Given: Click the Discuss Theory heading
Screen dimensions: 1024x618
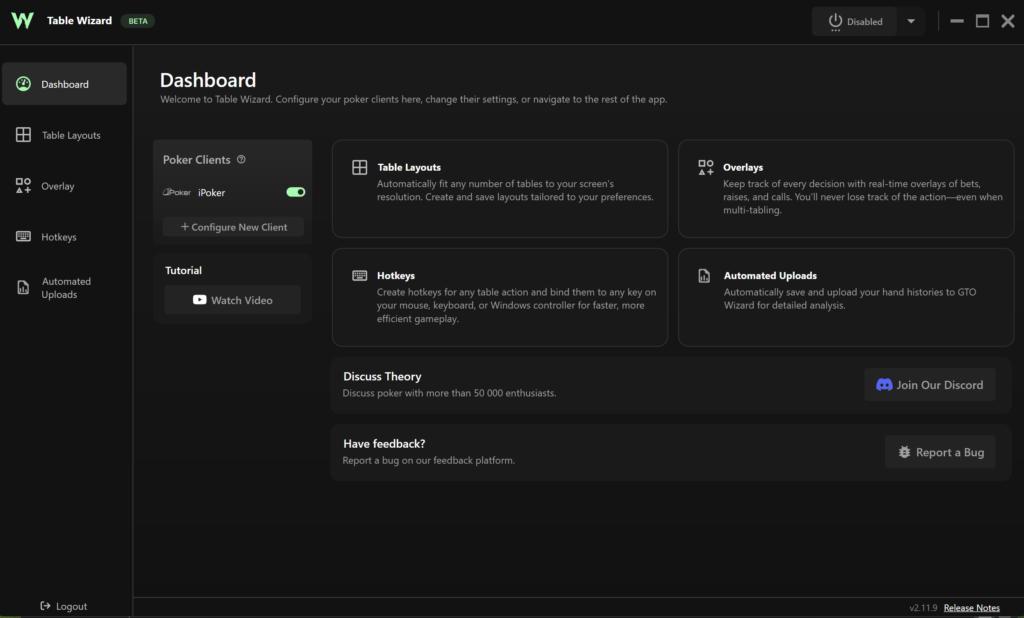Looking at the screenshot, I should (382, 376).
